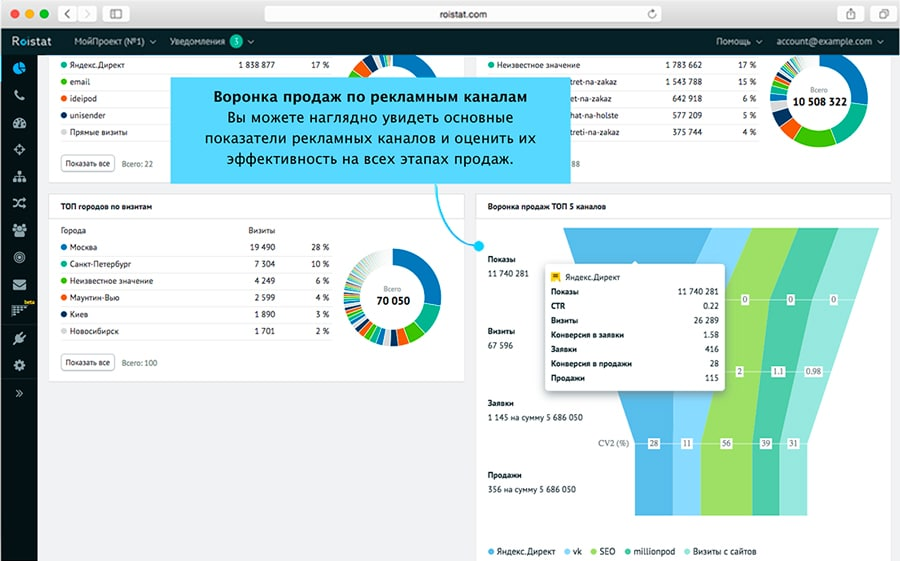Select the Санкт-Петербург city row
Viewport: 900px width, 561px height.
(195, 264)
